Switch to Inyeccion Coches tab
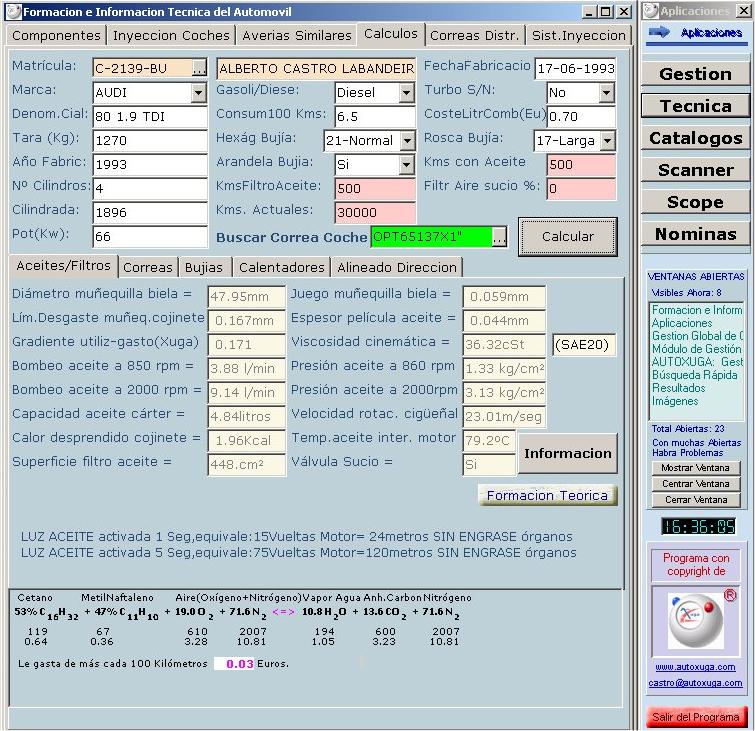 171,35
